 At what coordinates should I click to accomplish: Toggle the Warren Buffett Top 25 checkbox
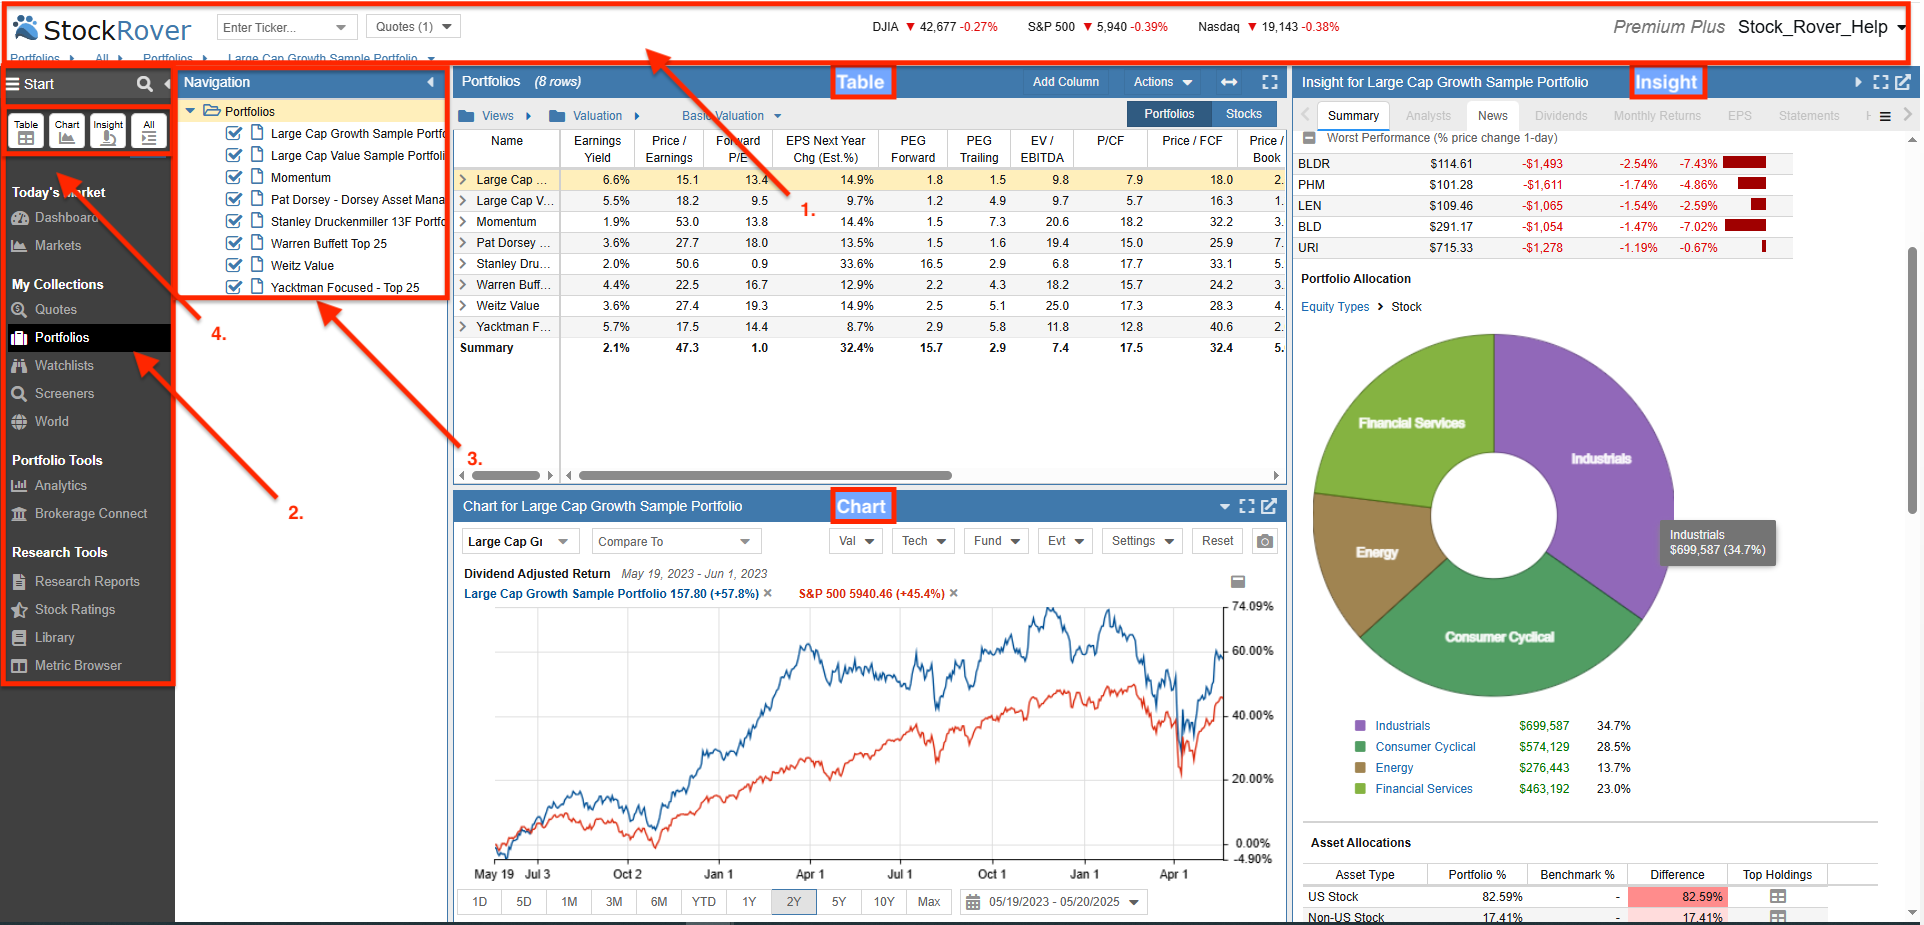pyautogui.click(x=234, y=243)
